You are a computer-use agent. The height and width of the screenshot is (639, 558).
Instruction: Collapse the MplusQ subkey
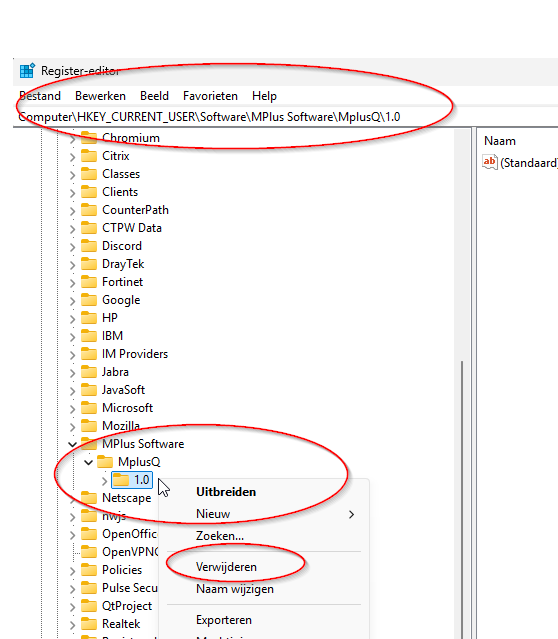click(x=88, y=462)
